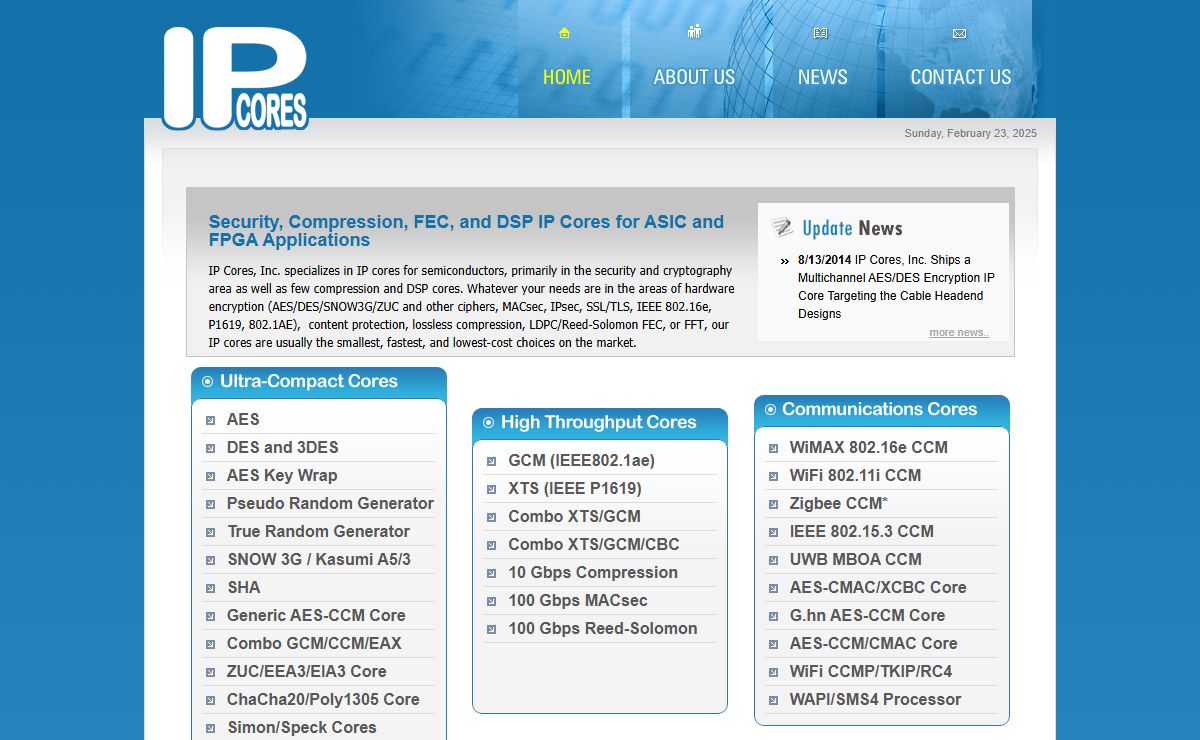Click the 'more news..' link

click(959, 332)
